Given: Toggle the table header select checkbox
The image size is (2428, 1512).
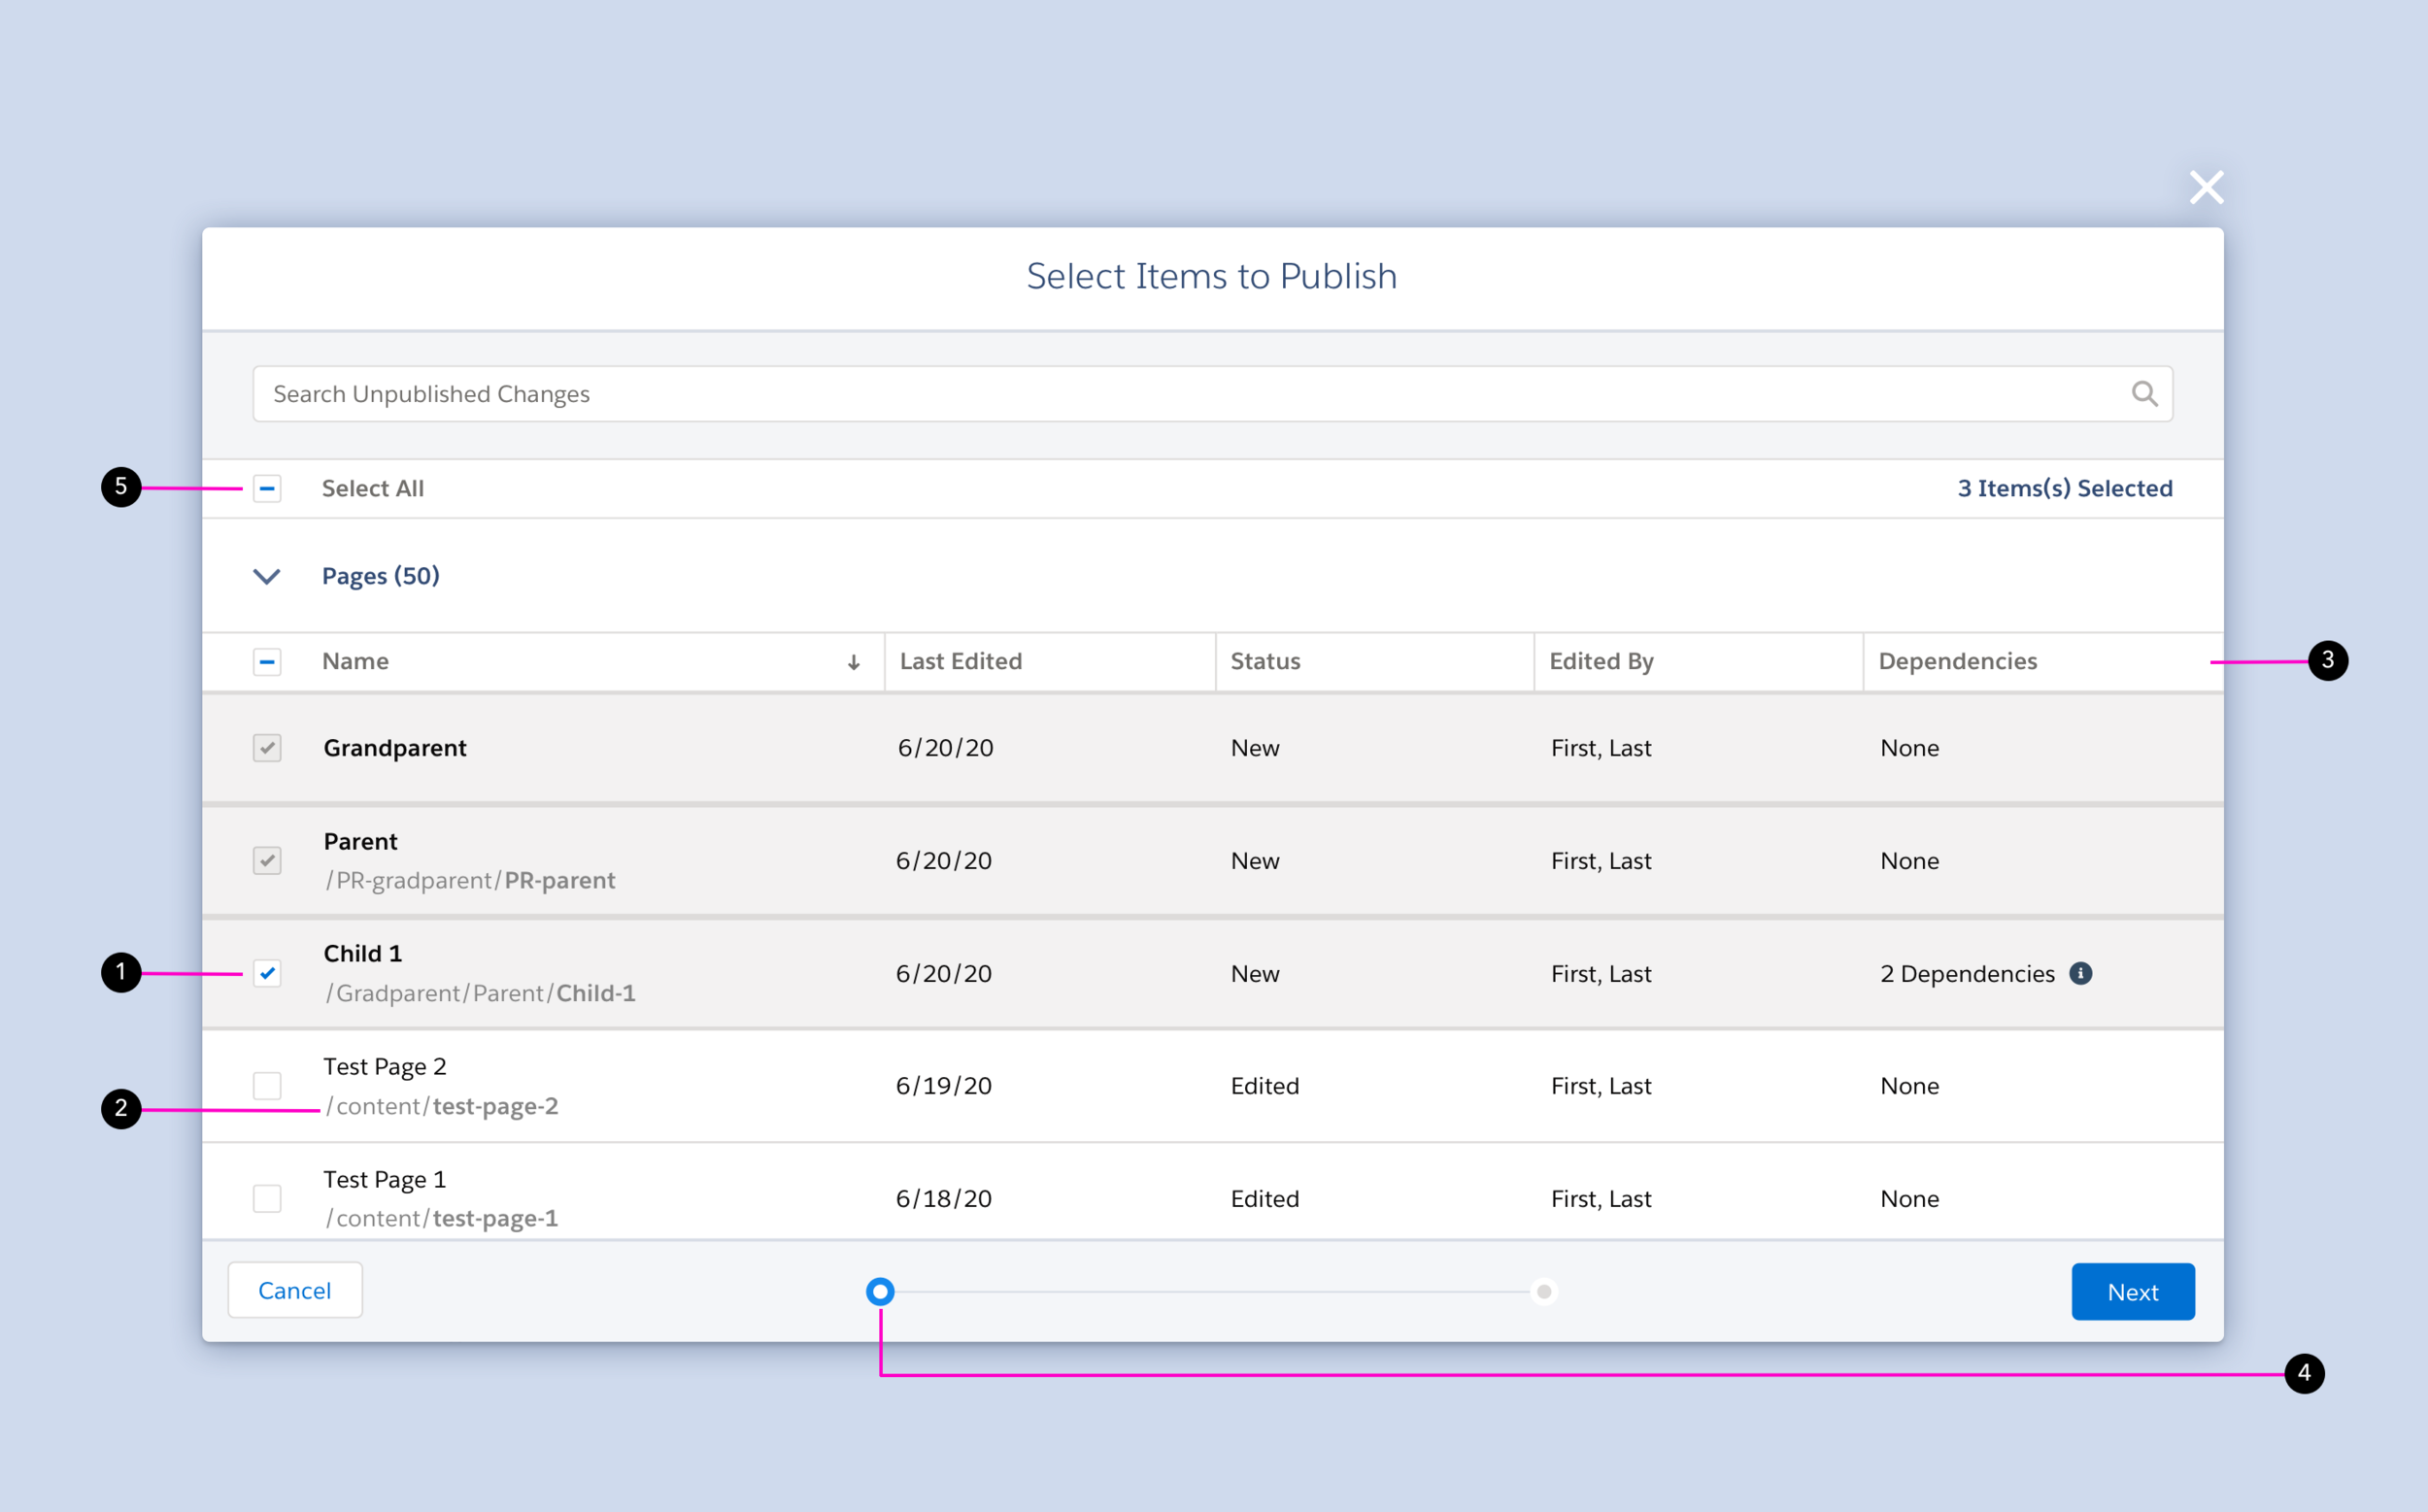Looking at the screenshot, I should coord(267,661).
